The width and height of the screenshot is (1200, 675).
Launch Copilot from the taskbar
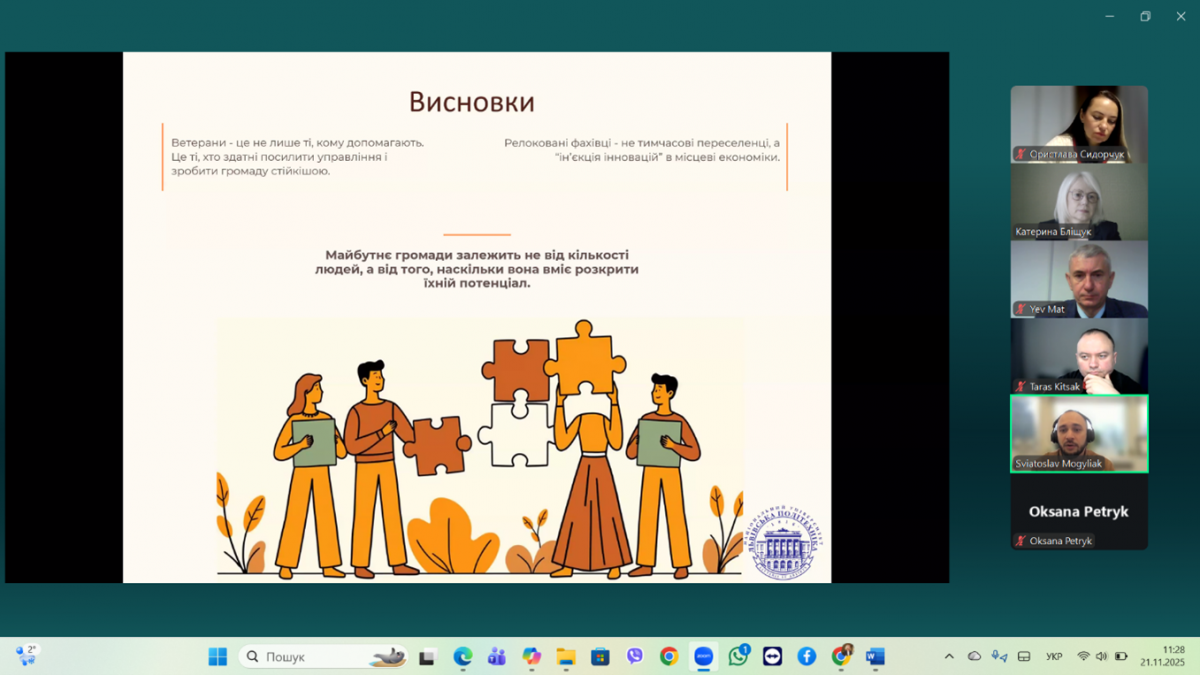click(531, 657)
